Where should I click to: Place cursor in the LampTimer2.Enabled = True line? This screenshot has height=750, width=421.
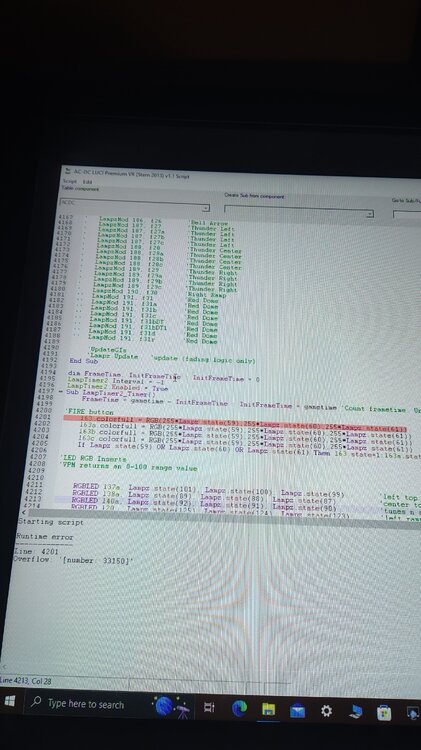(117, 386)
